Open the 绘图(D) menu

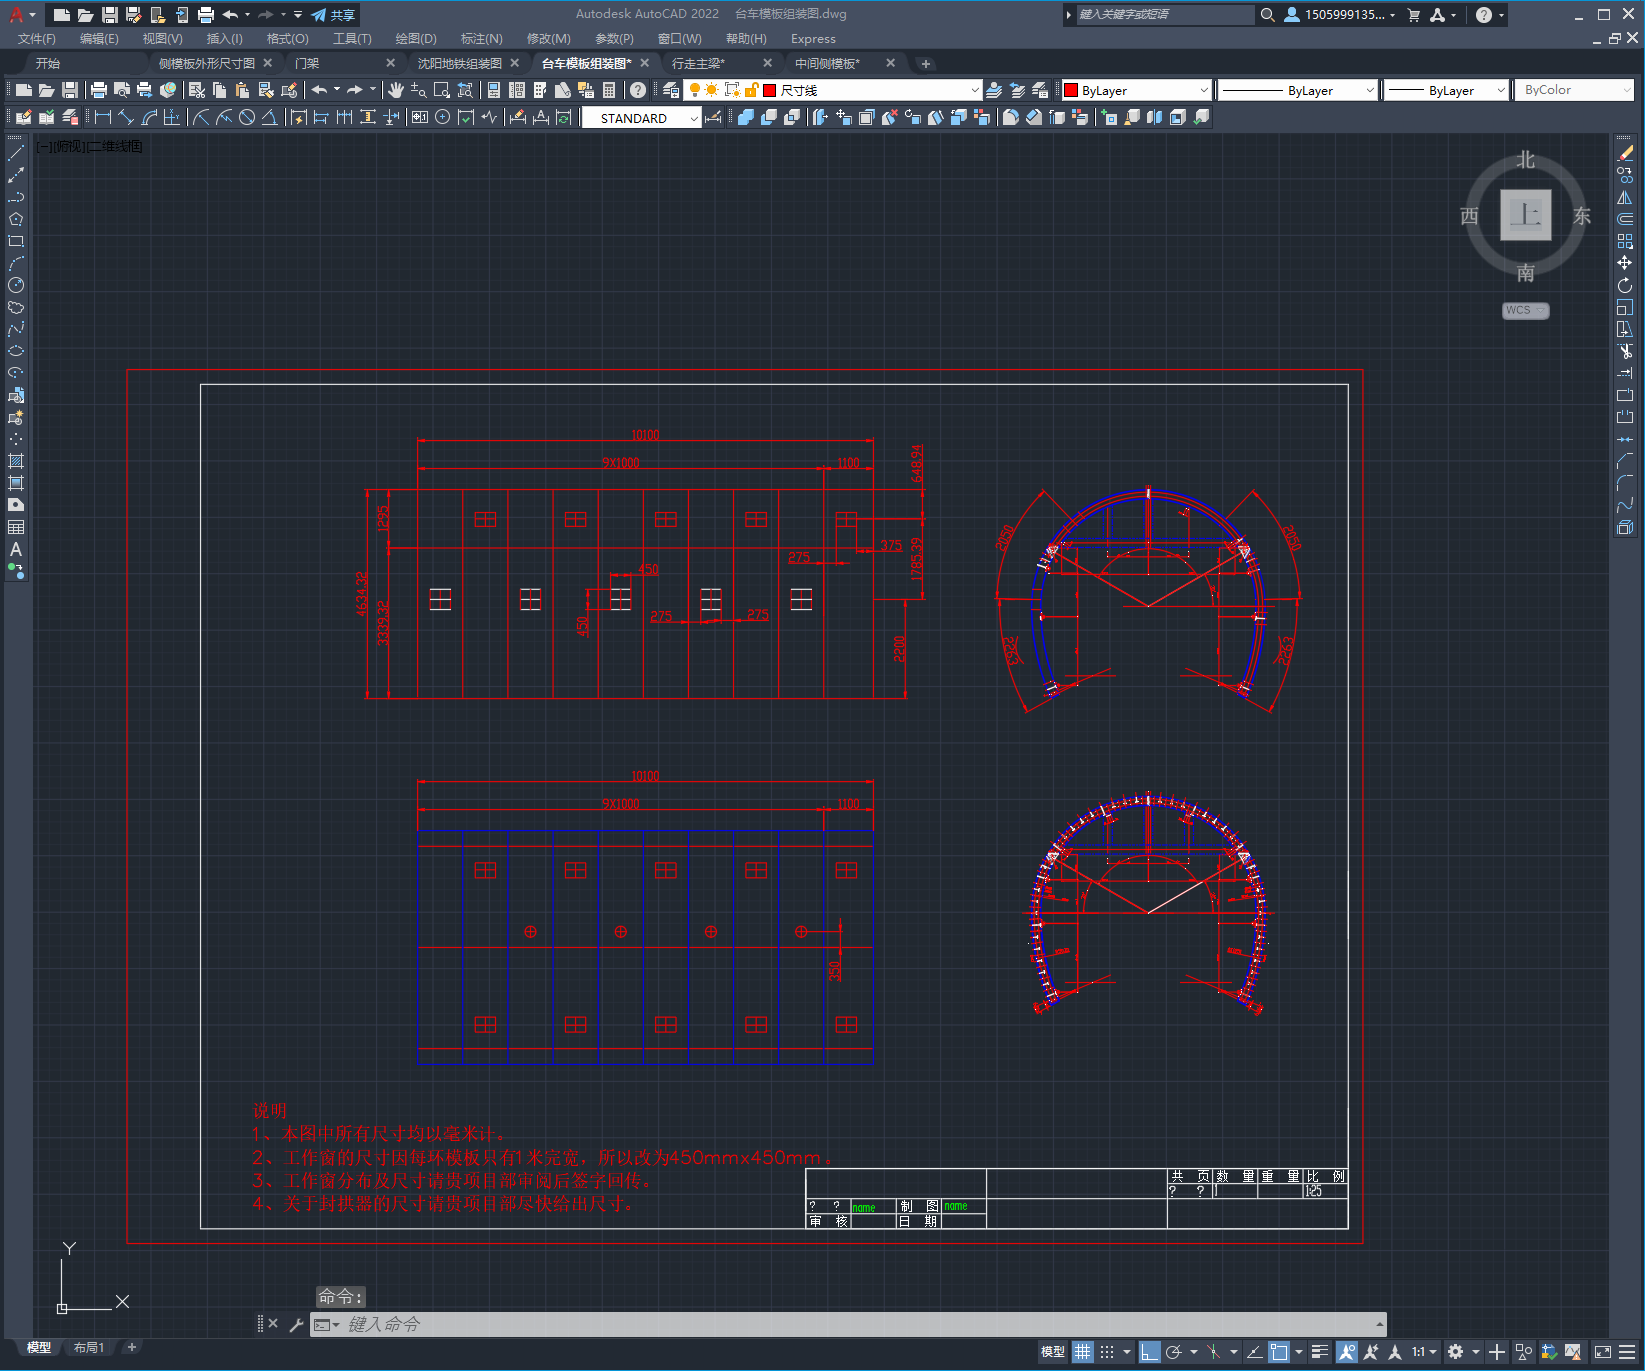coord(416,39)
